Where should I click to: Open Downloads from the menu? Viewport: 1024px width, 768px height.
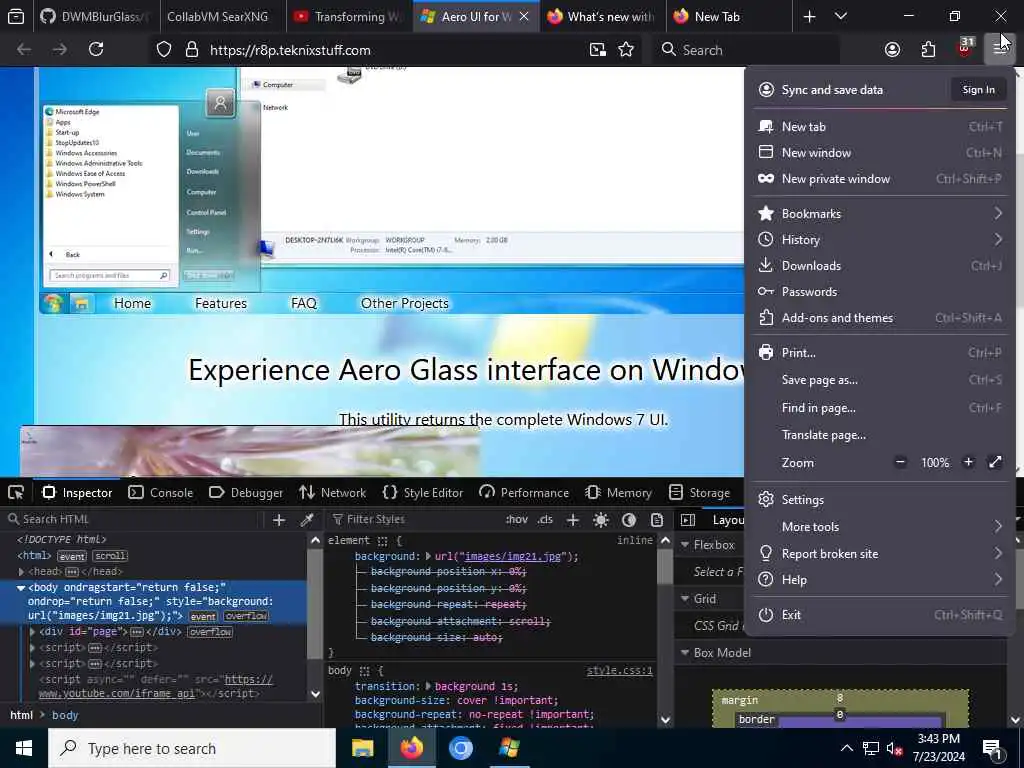(880, 266)
